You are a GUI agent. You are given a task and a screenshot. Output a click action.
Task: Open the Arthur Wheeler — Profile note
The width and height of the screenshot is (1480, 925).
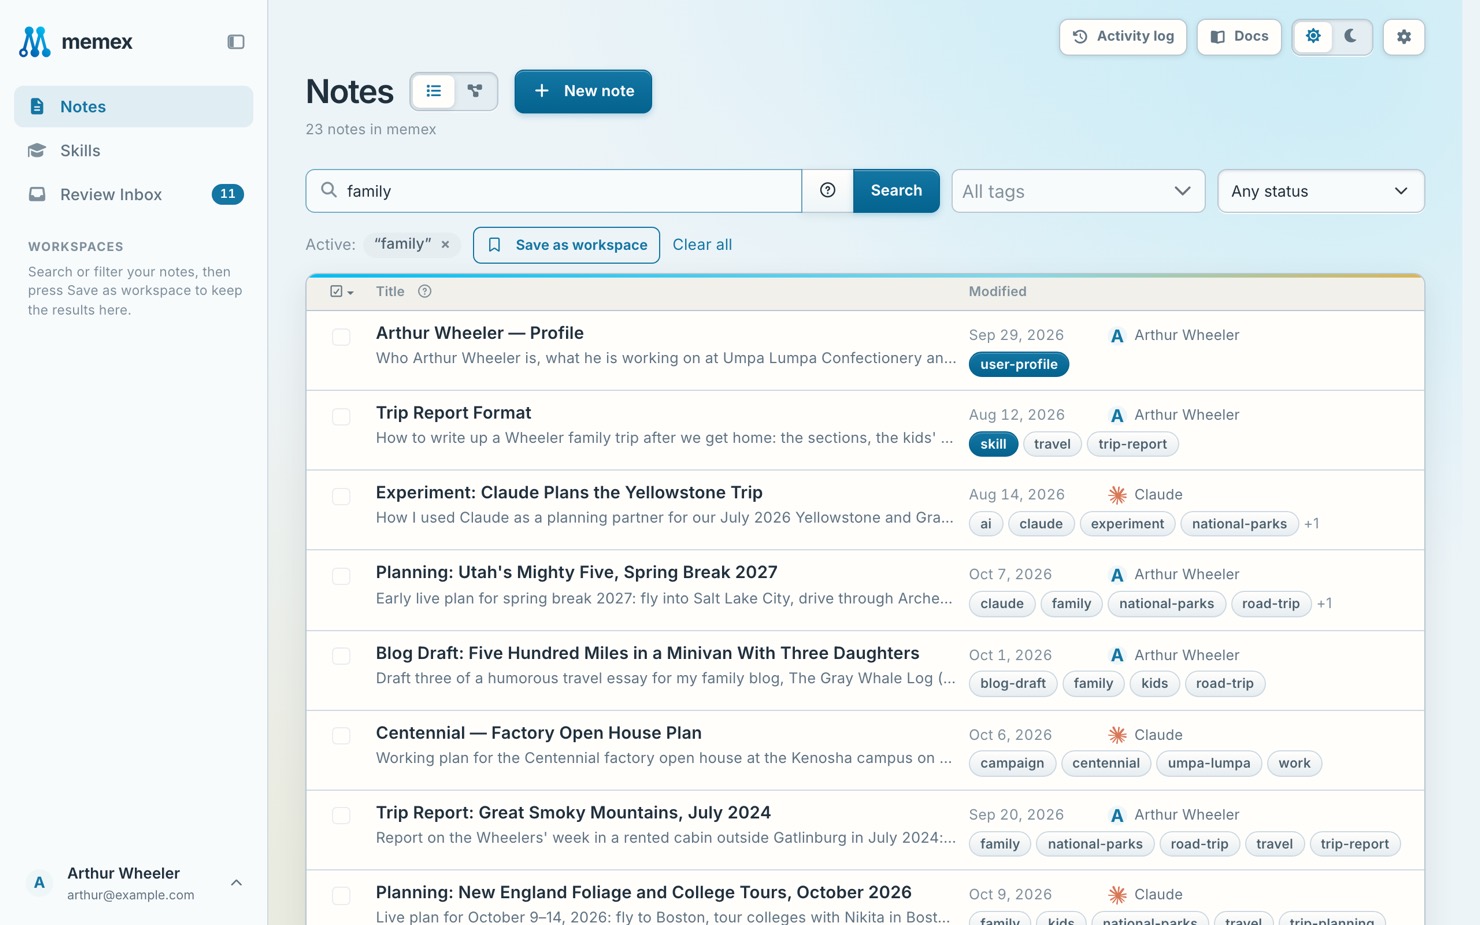click(480, 333)
